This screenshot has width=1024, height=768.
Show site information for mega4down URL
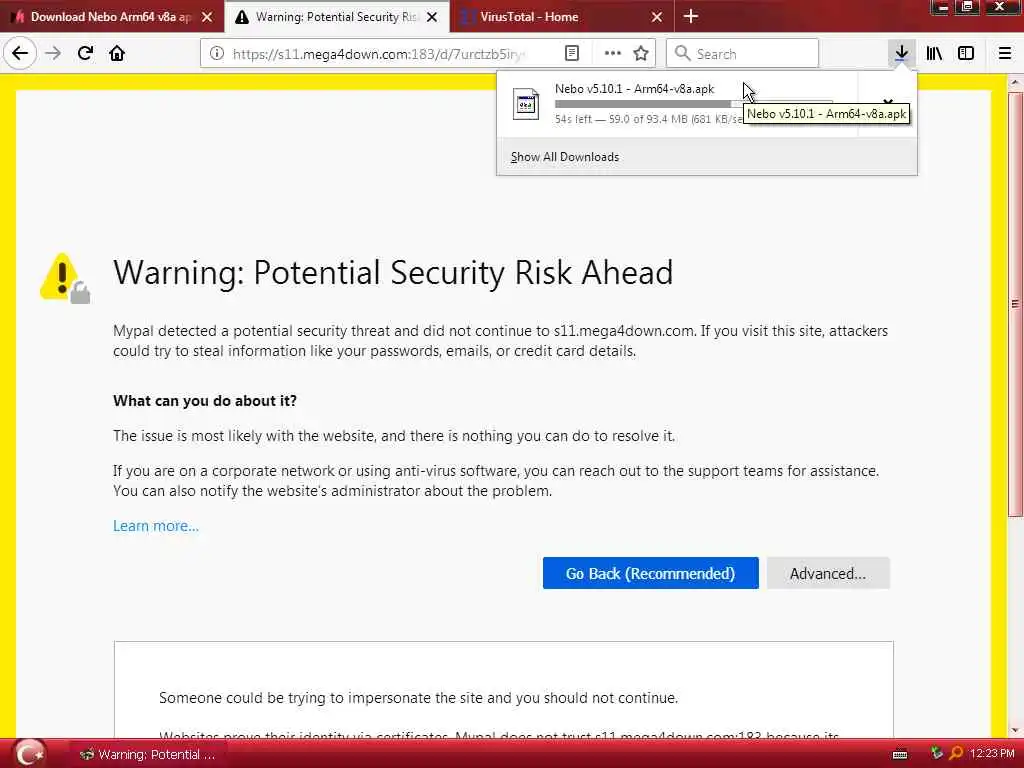pyautogui.click(x=217, y=54)
